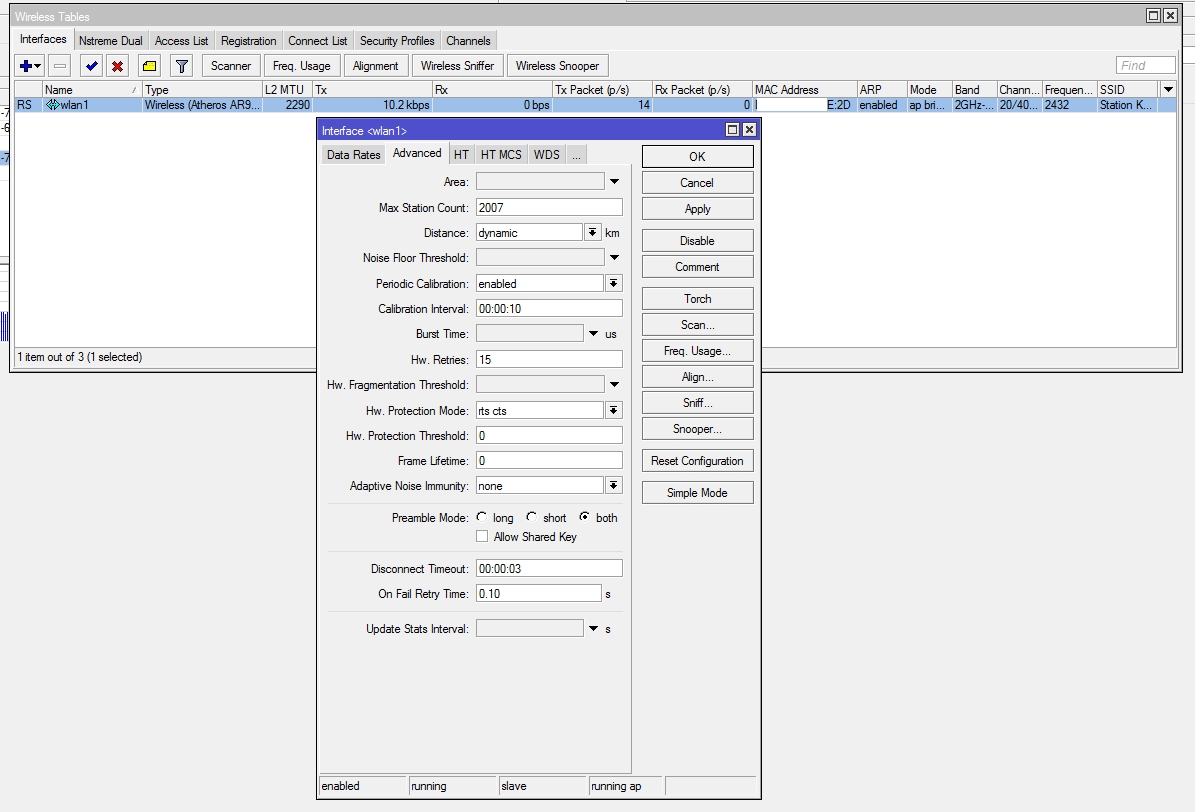Open the Periodic Calibration dropdown
1195x812 pixels.
tap(613, 284)
